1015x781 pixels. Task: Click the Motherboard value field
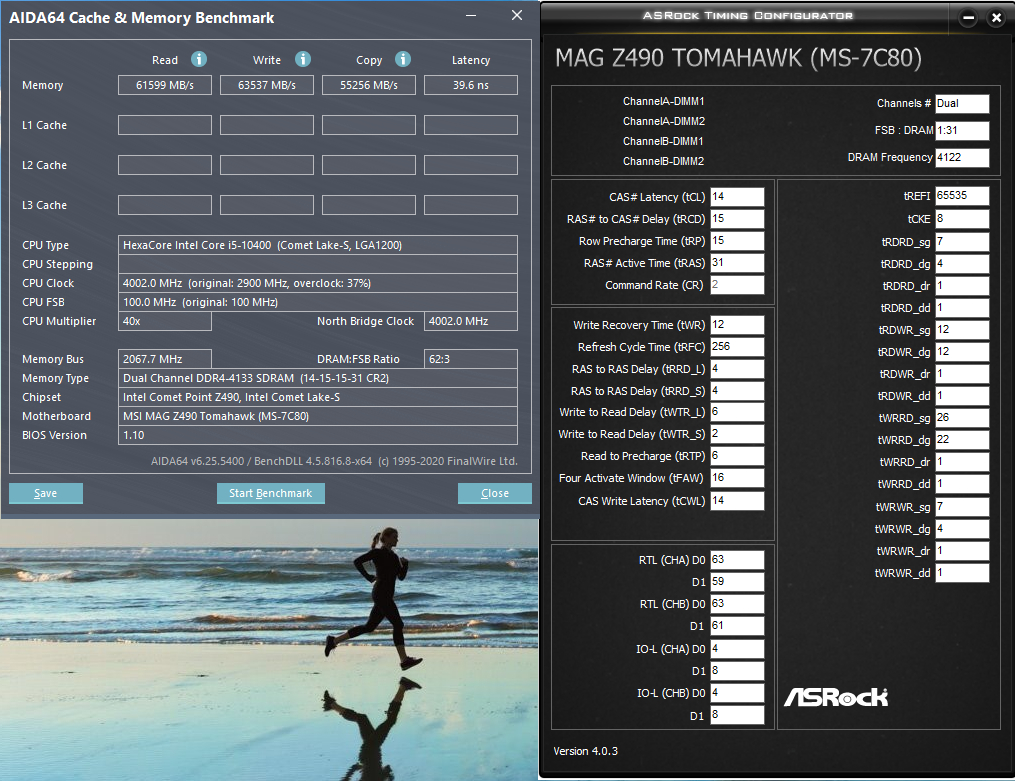tap(318, 416)
